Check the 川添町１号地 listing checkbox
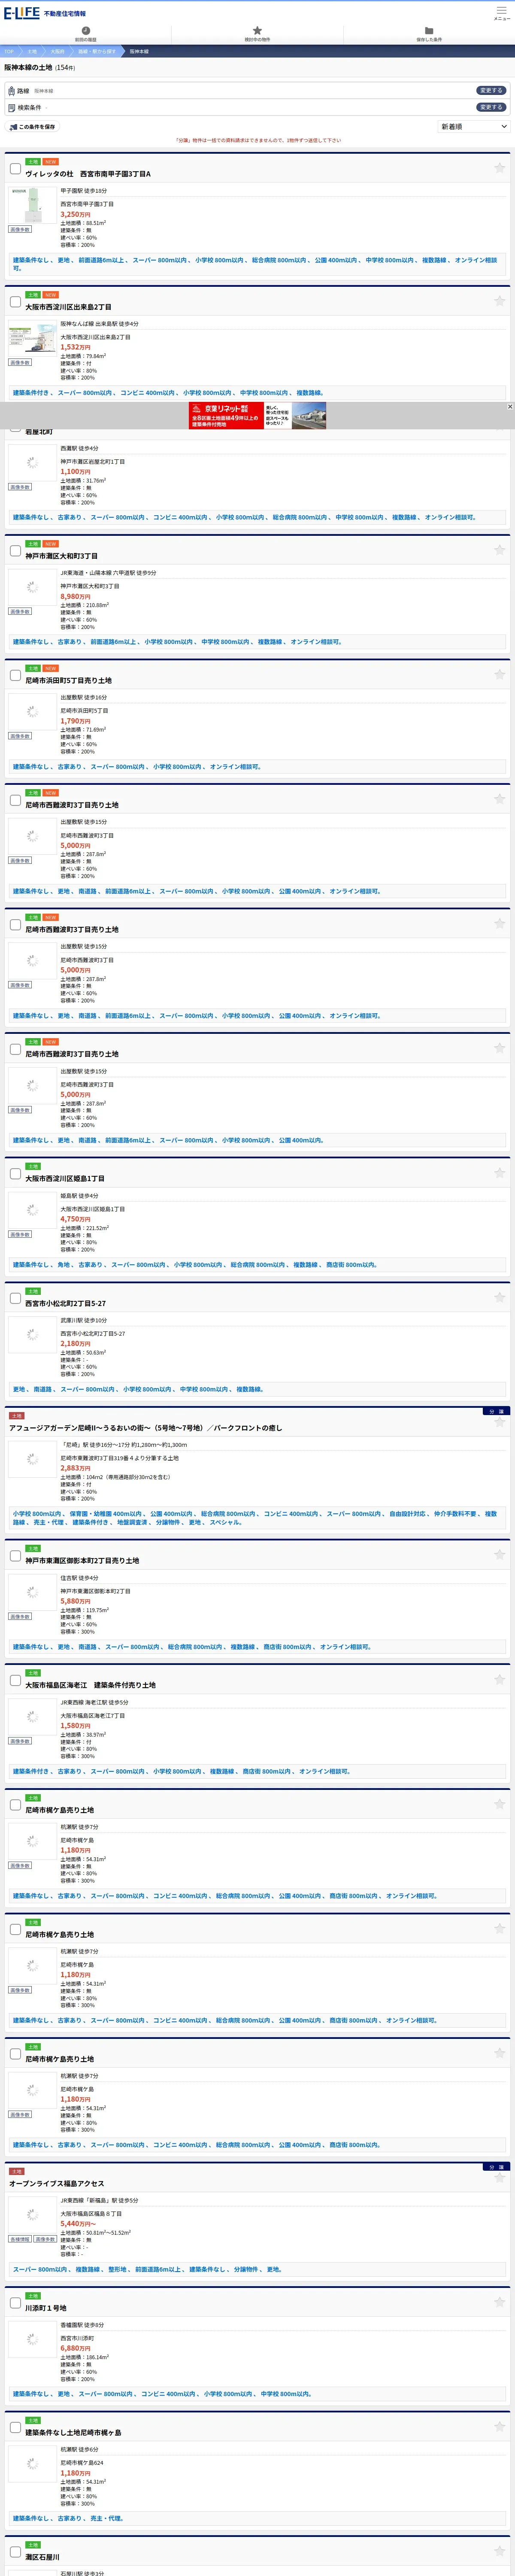Image resolution: width=515 pixels, height=2576 pixels. [15, 2302]
